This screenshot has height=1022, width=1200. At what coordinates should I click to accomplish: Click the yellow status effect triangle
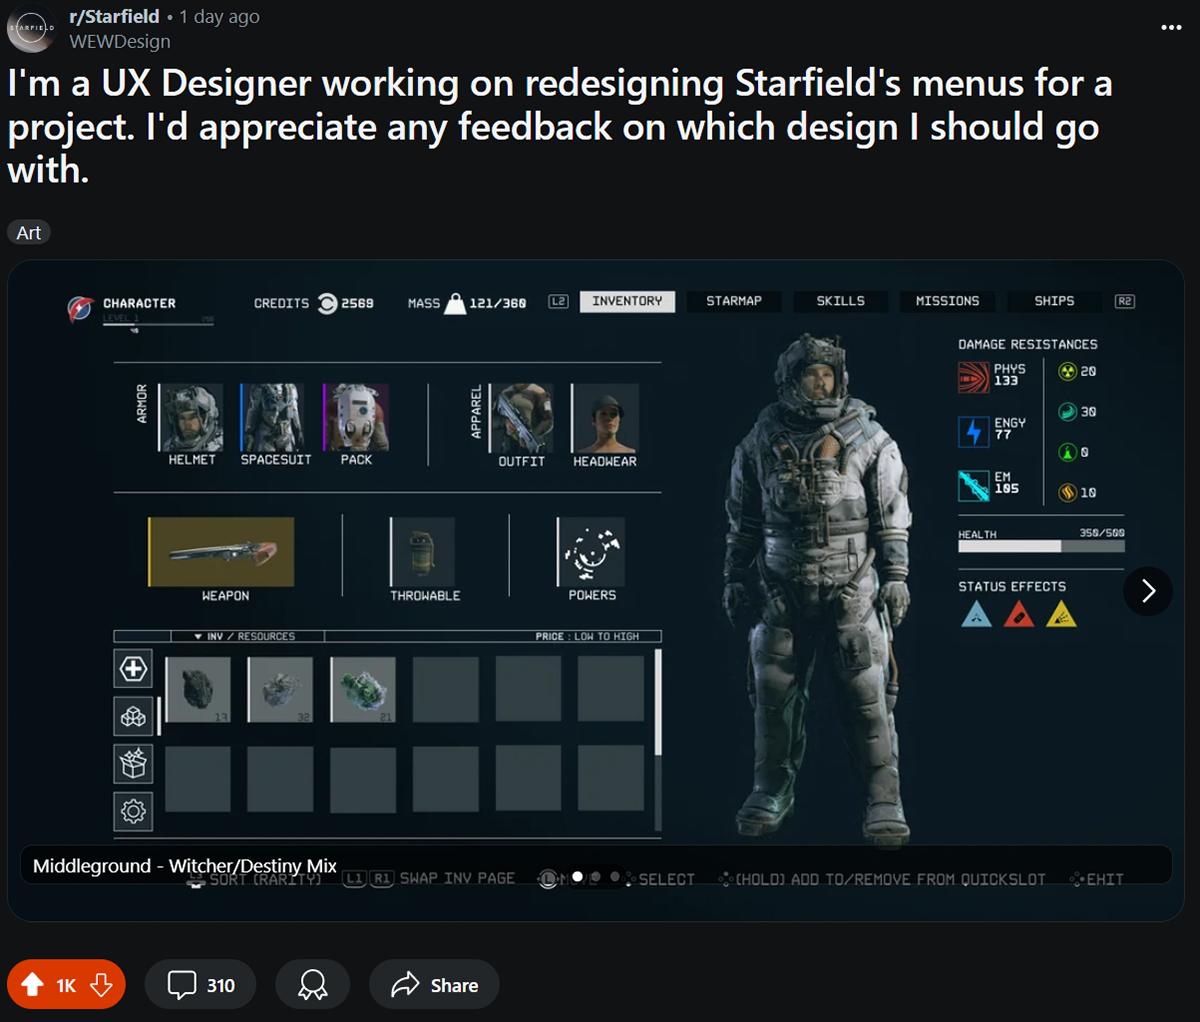click(1061, 614)
